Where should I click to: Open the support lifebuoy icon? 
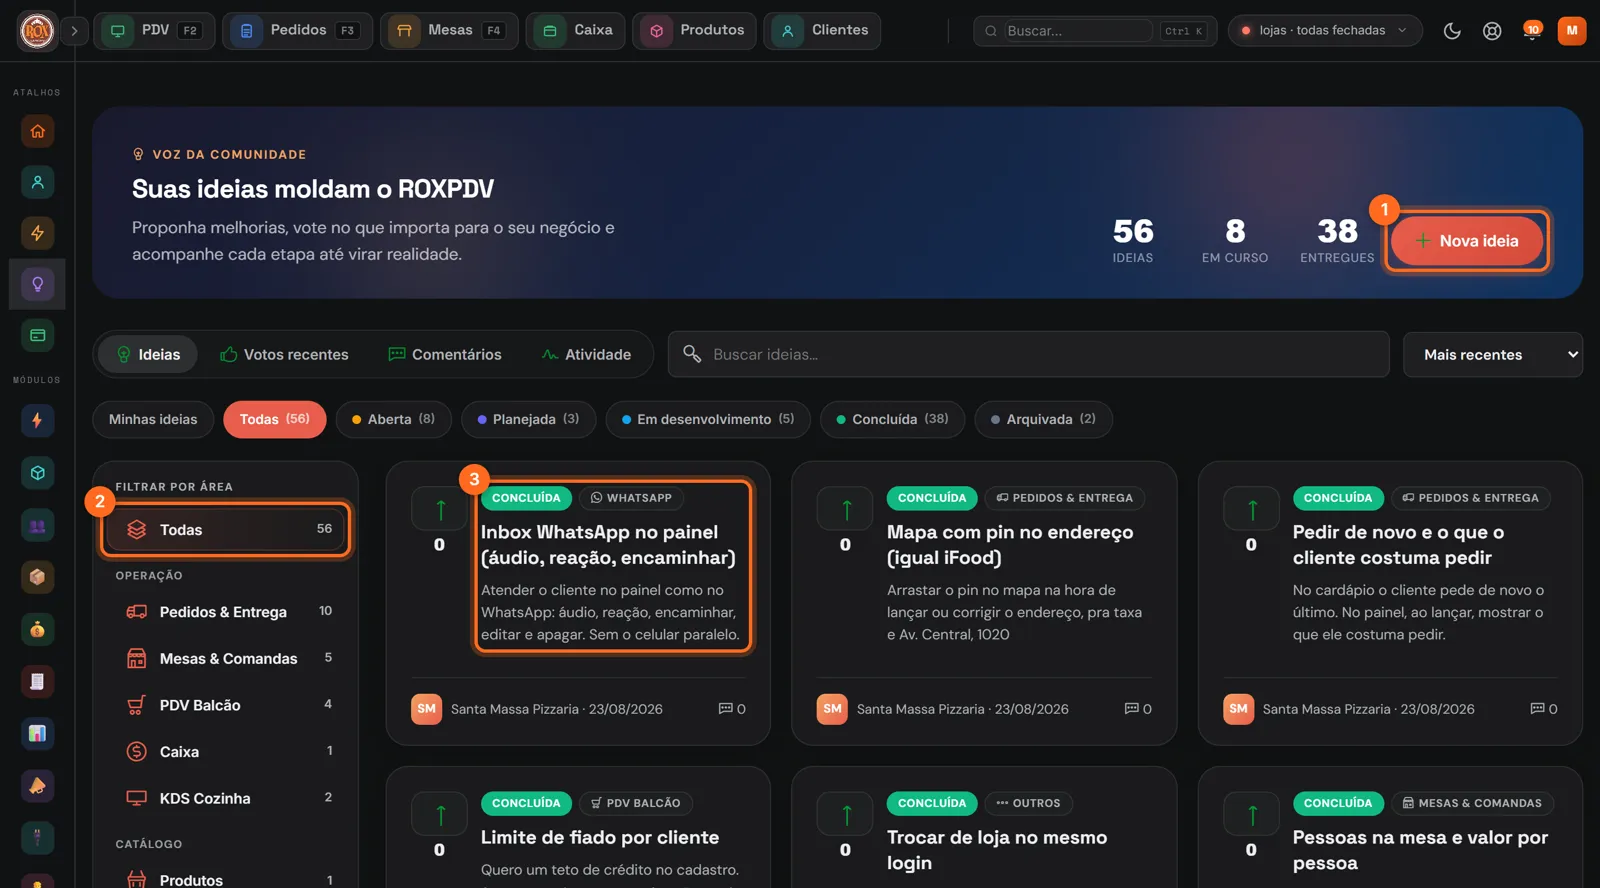[1492, 31]
